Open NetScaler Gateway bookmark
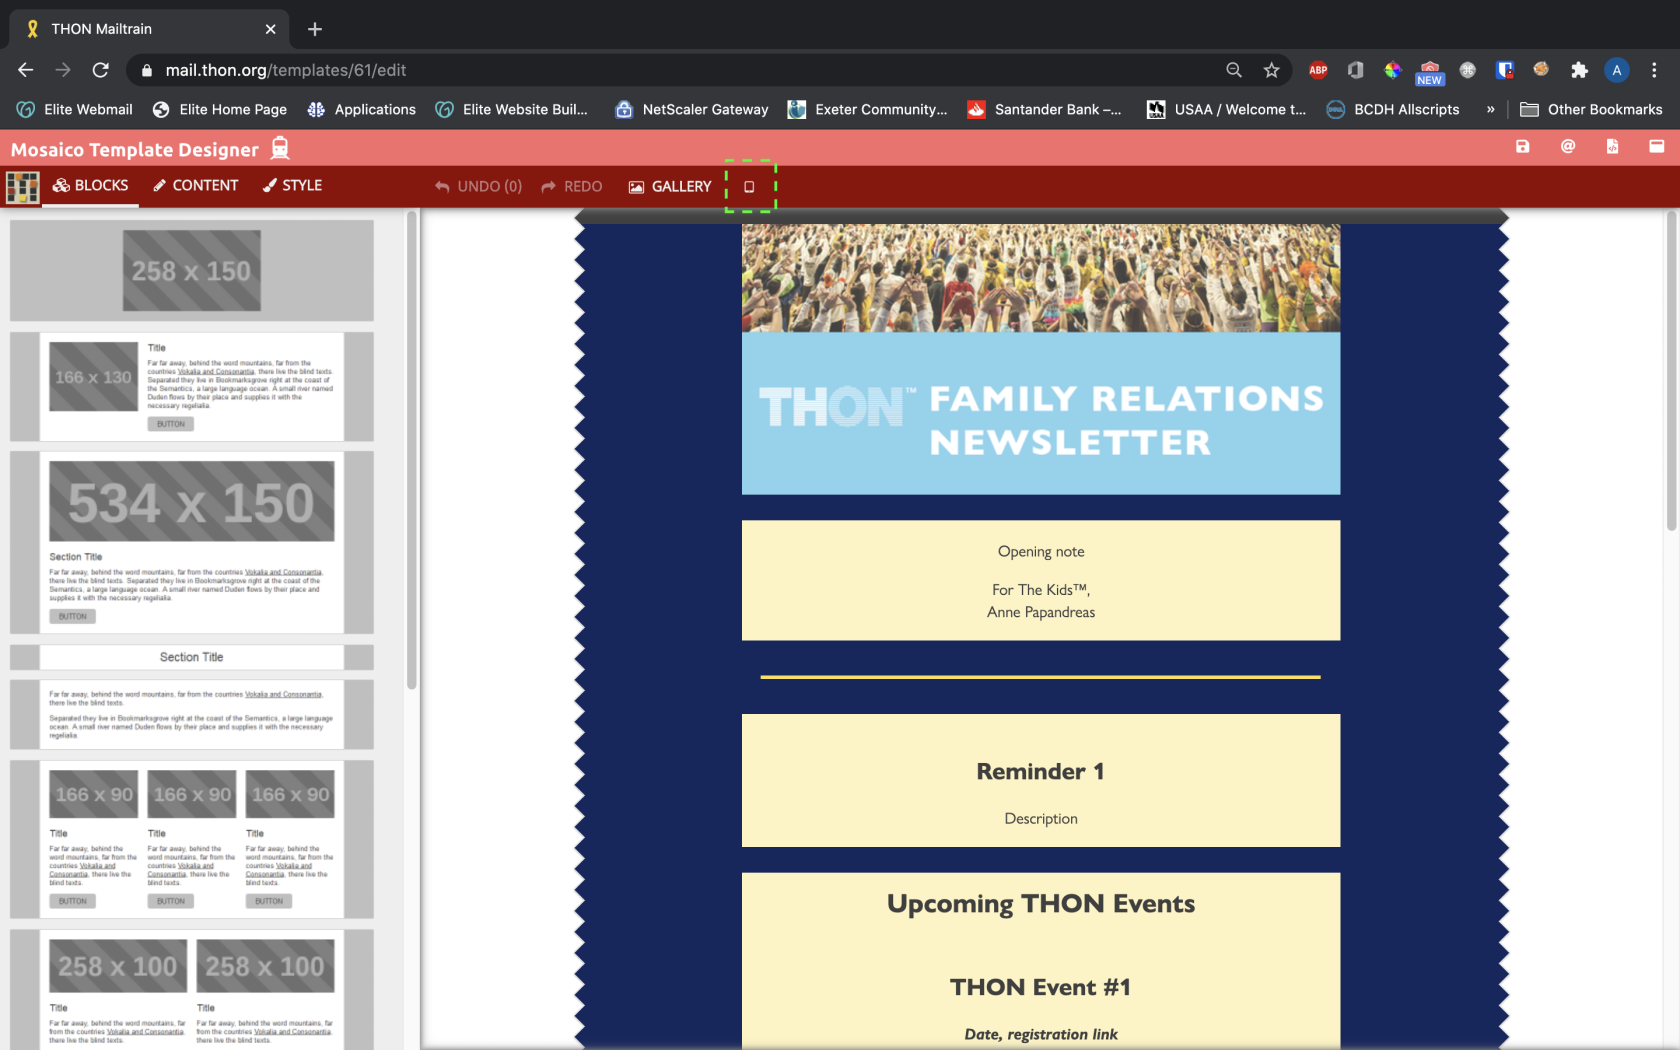 (692, 109)
